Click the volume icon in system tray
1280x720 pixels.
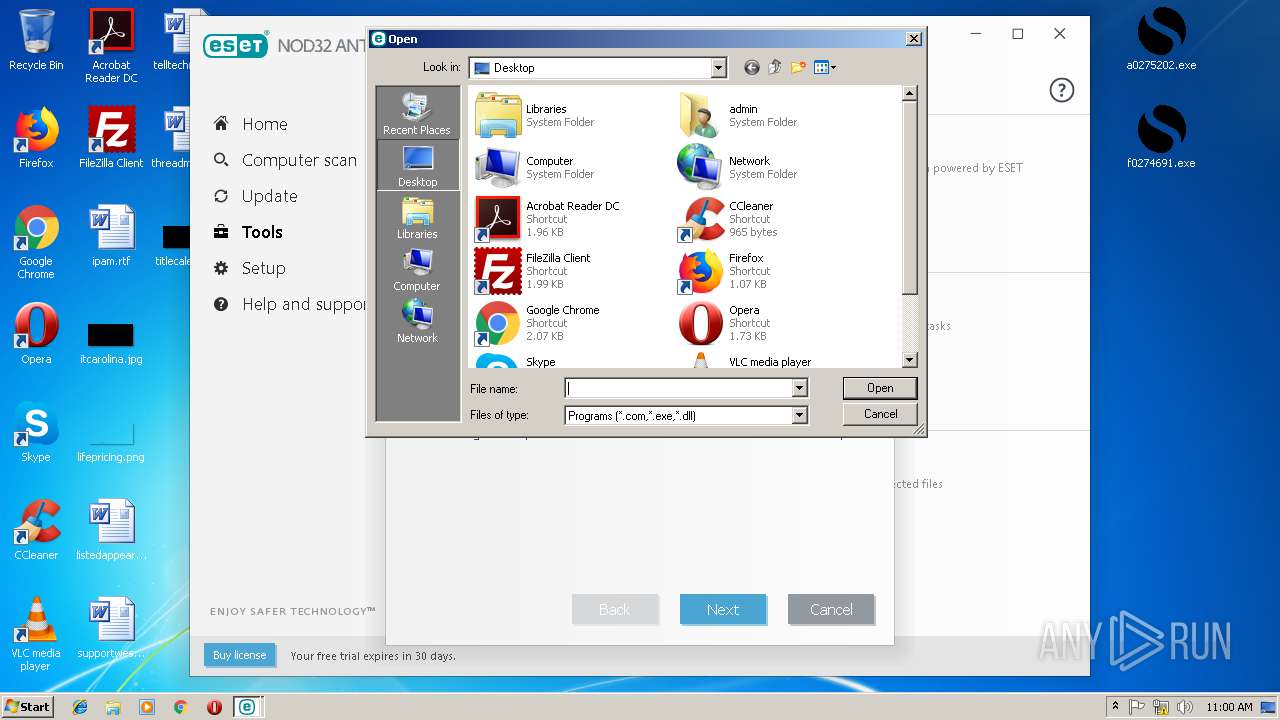[x=1184, y=707]
